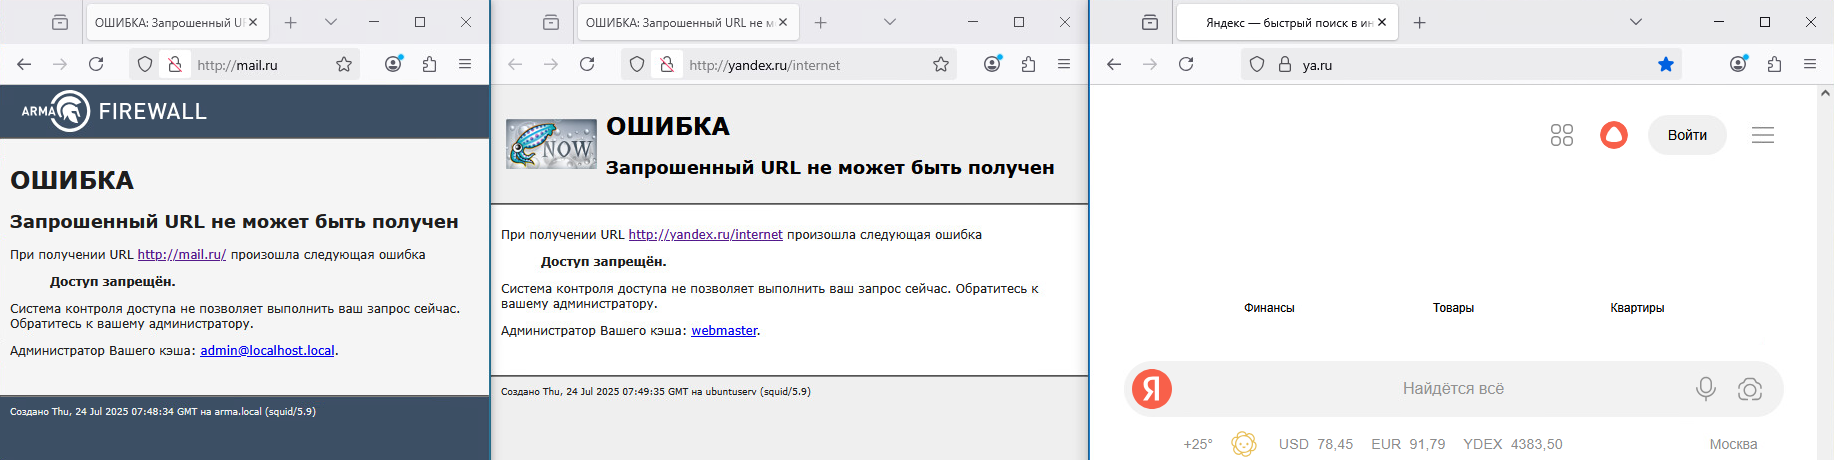Click the Войти login button
1834x460 pixels.
point(1686,135)
